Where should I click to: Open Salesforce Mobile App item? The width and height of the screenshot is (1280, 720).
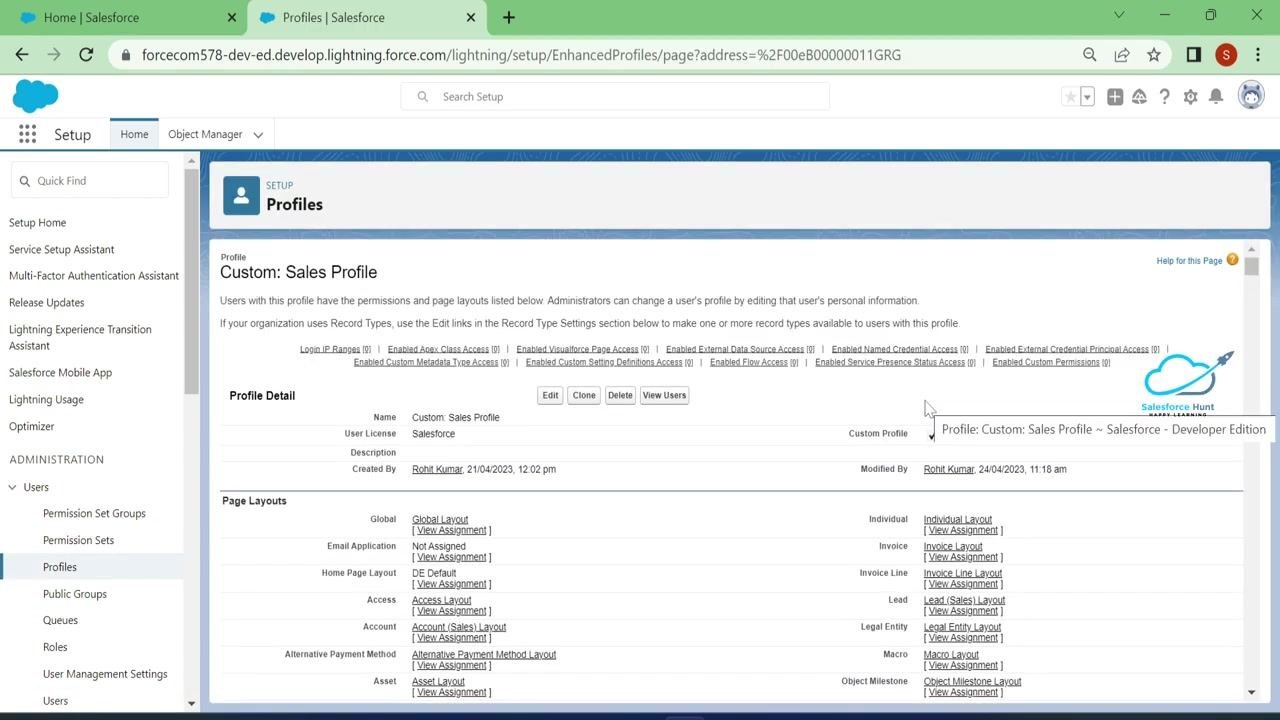click(60, 373)
